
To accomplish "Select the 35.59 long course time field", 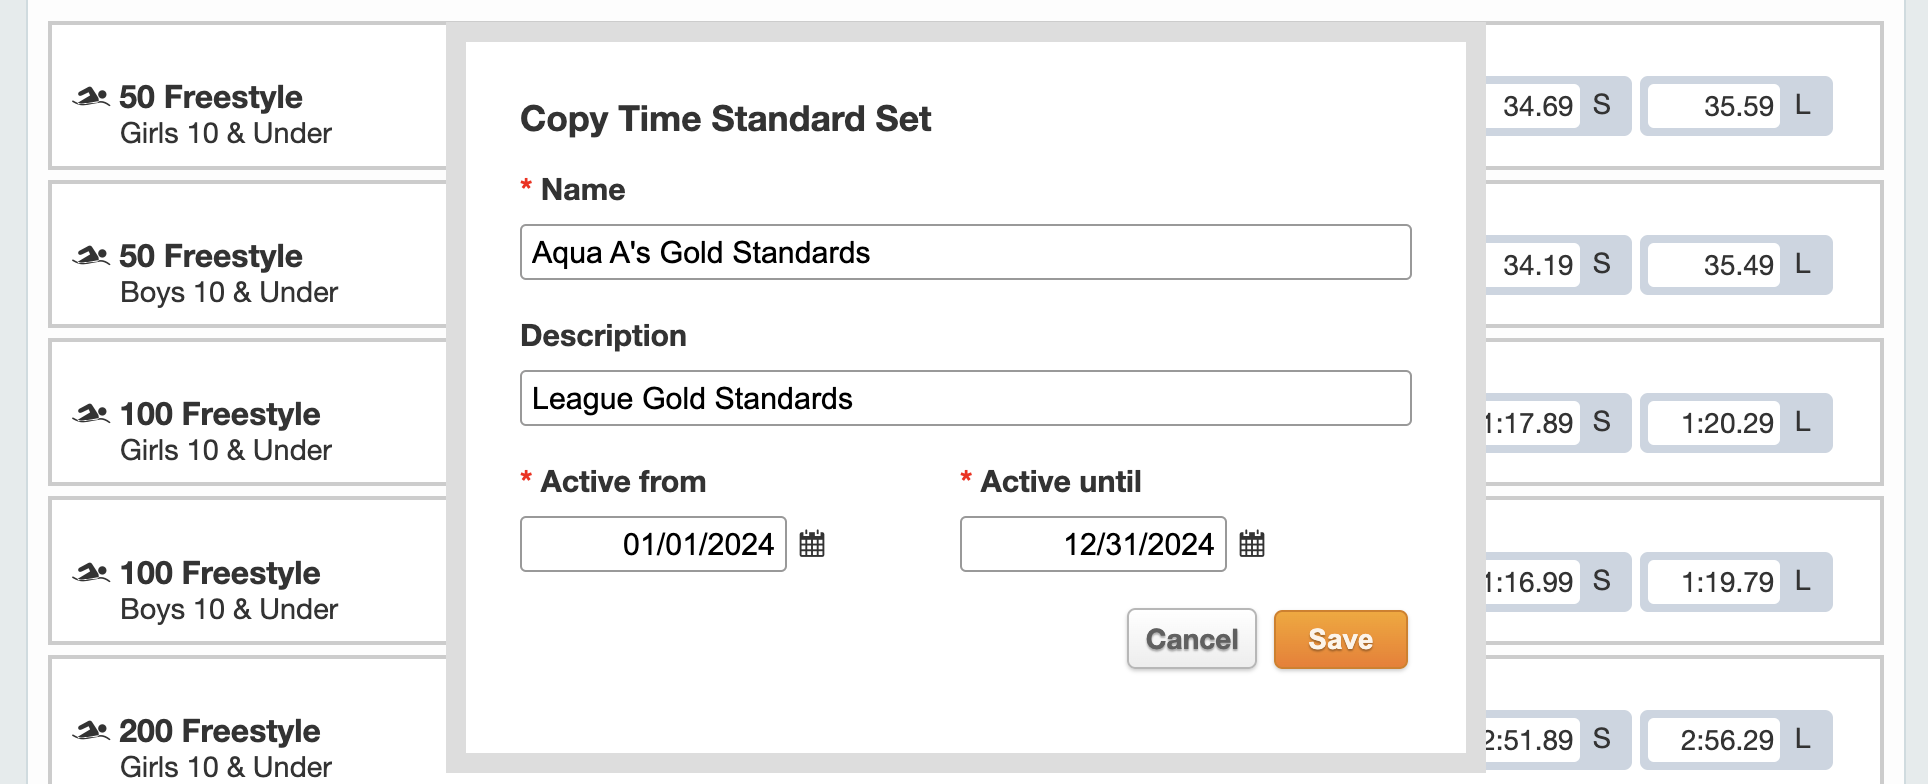I will (x=1713, y=106).
